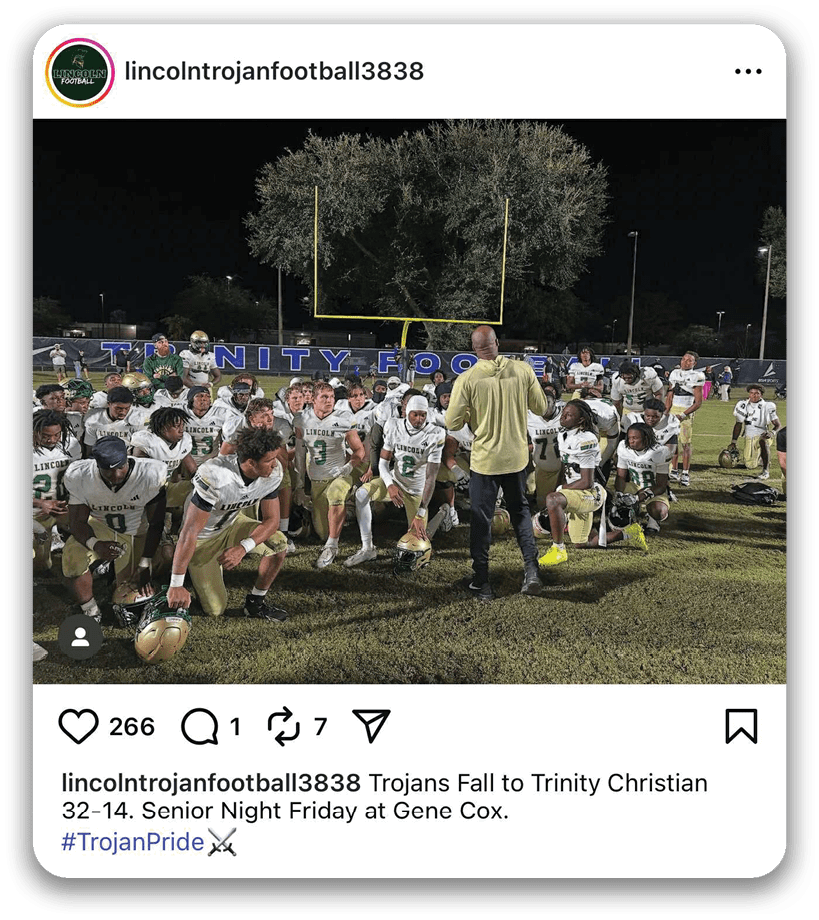Open lincolntrojanfootball3838 header username
Image resolution: width=819 pixels, height=920 pixels.
(x=274, y=72)
